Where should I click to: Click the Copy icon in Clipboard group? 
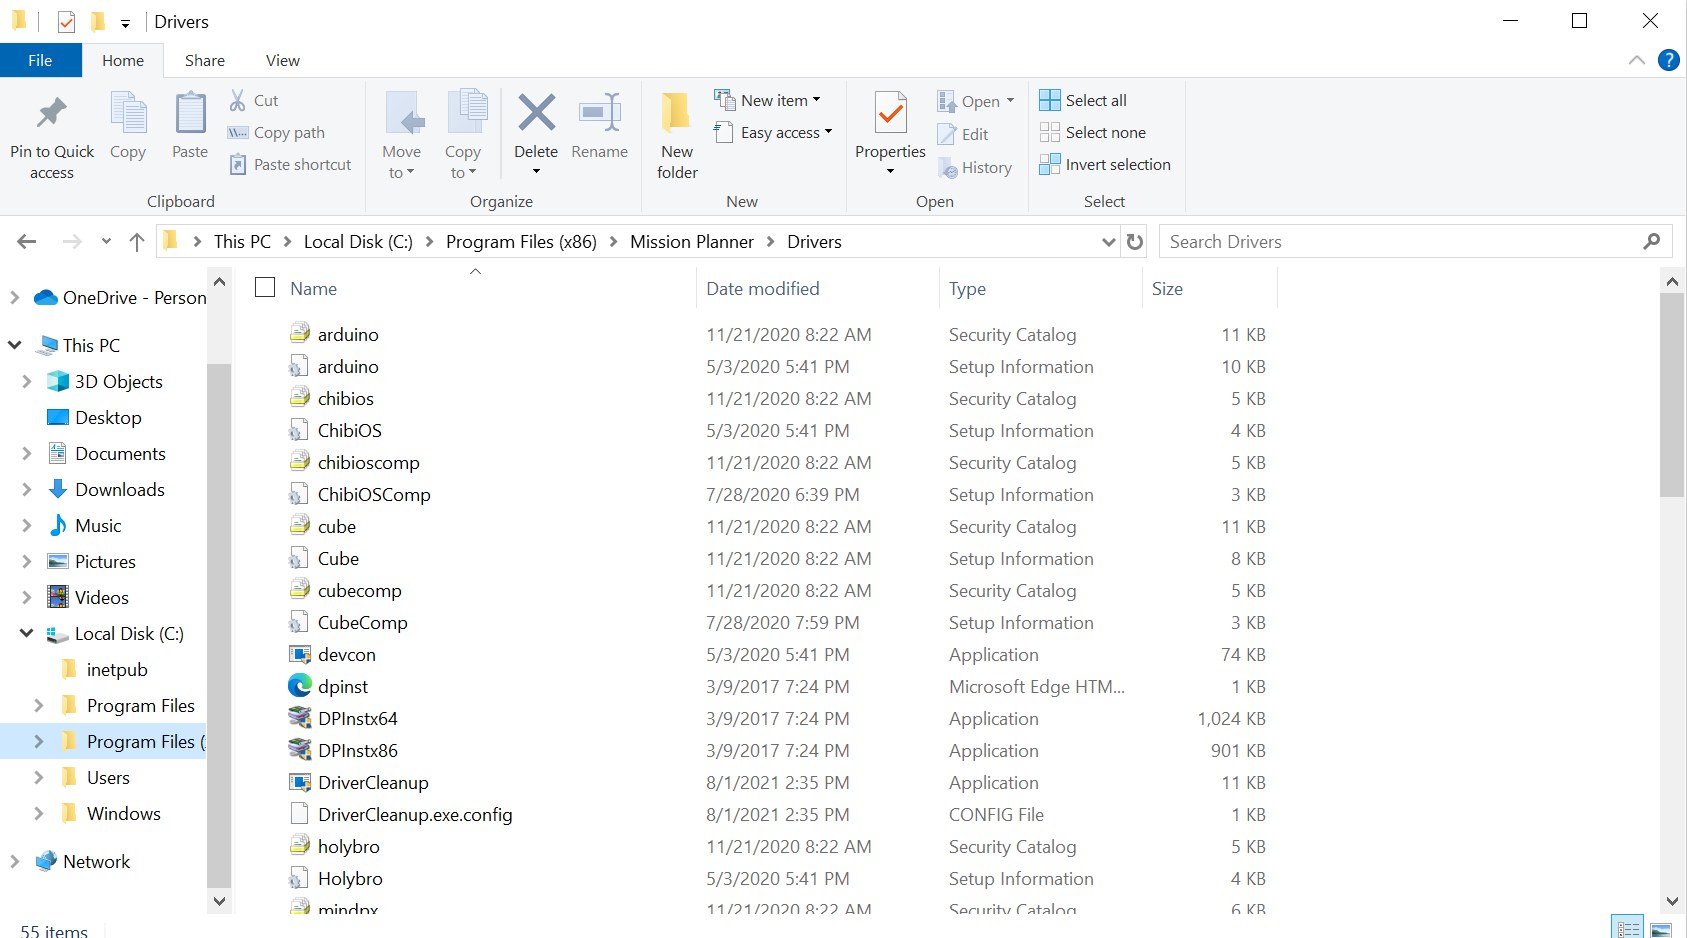(x=128, y=112)
